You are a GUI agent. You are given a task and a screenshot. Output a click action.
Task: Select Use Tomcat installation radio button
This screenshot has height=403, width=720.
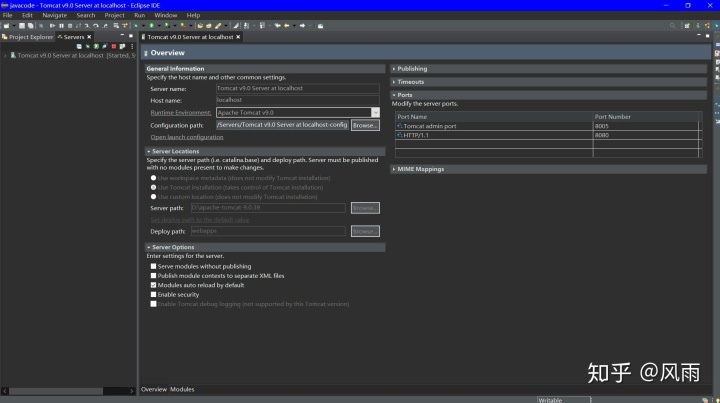153,187
